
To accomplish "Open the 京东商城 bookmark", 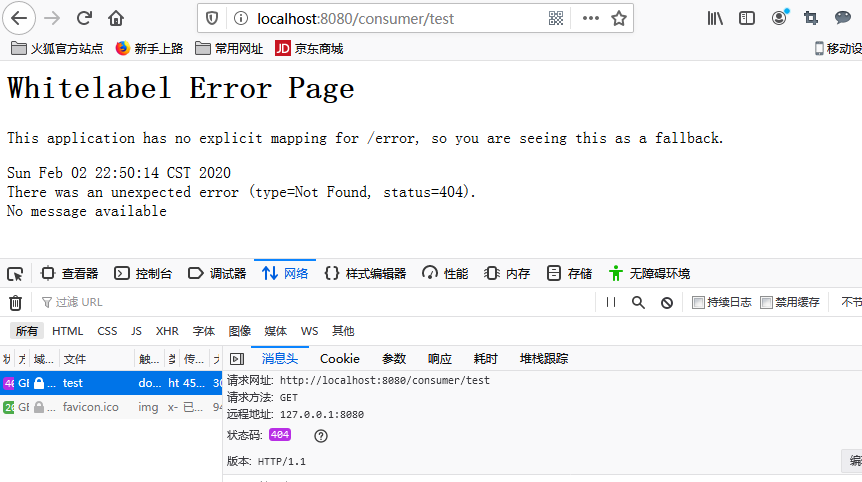I will coord(310,49).
